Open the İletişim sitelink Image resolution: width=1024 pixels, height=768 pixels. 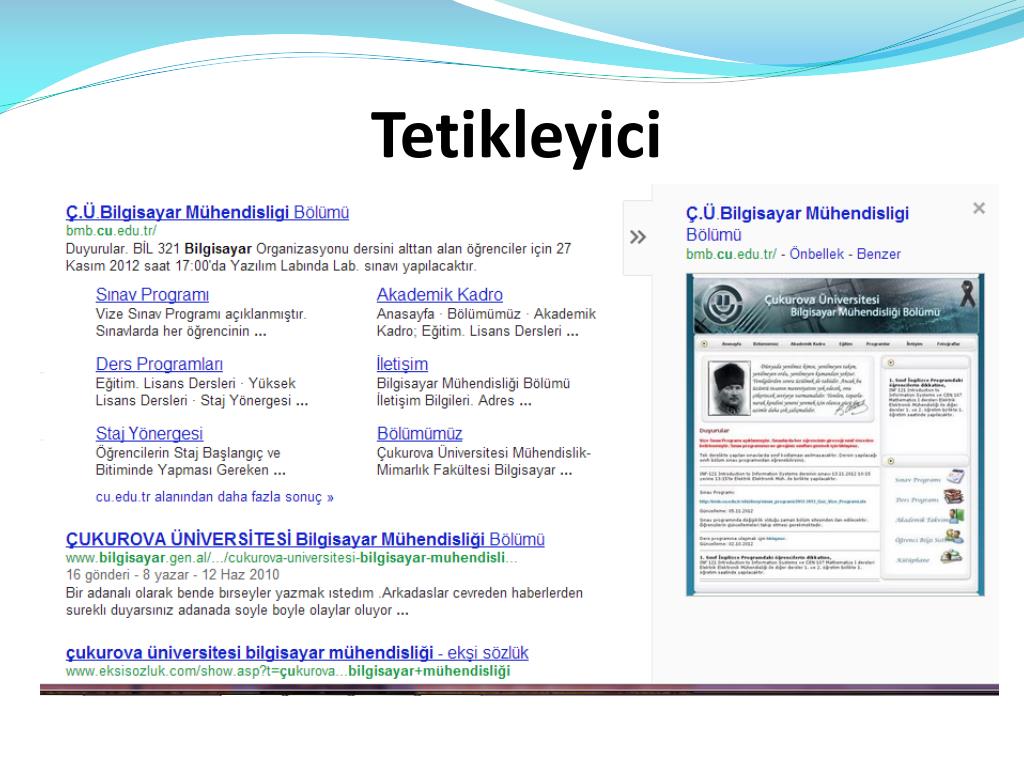(402, 364)
